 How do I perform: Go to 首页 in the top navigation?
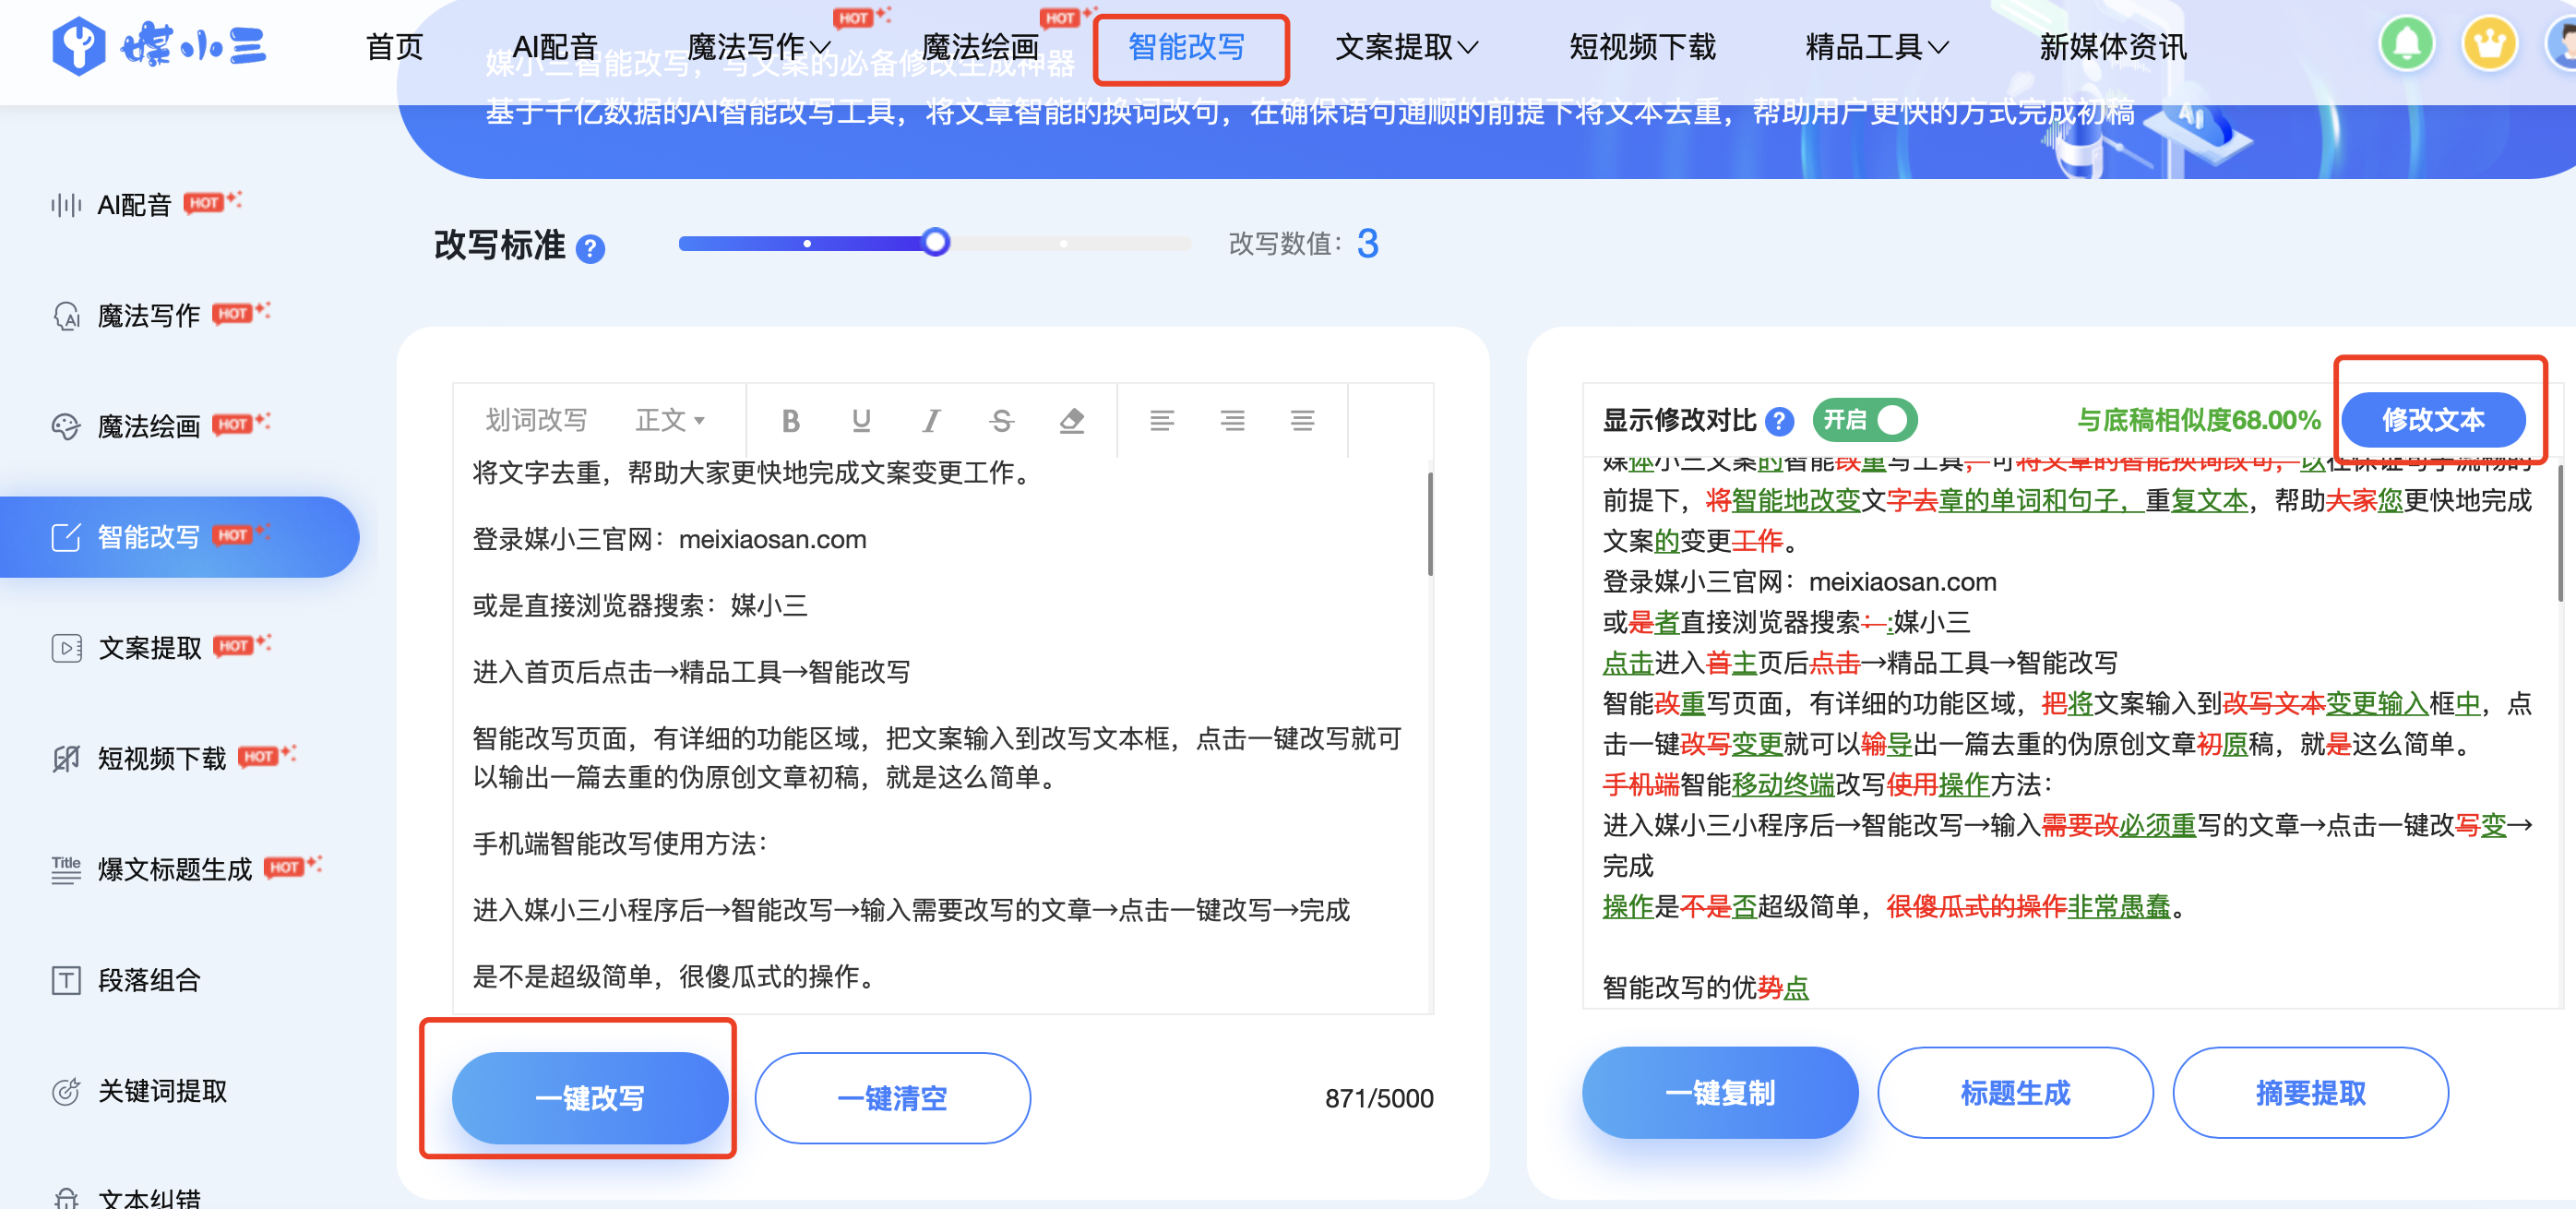[x=395, y=46]
